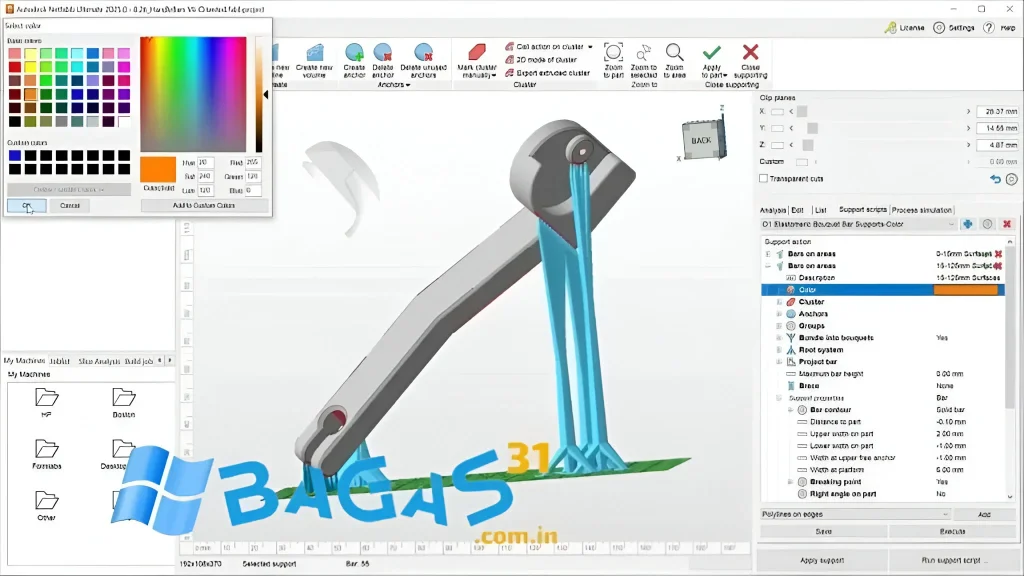The image size is (1024, 576).
Task: Toggle the Z clip plane checkbox
Action: (777, 145)
